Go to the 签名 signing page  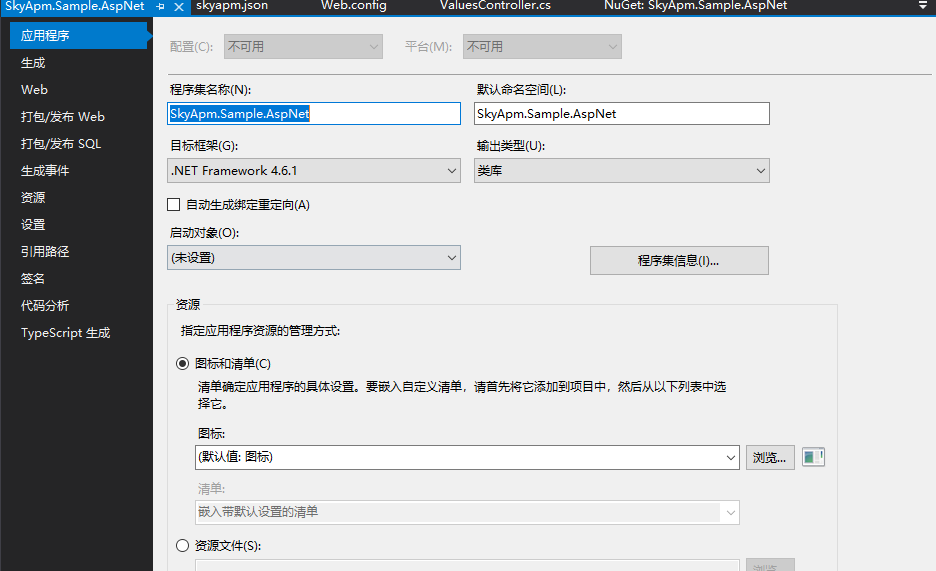point(33,279)
